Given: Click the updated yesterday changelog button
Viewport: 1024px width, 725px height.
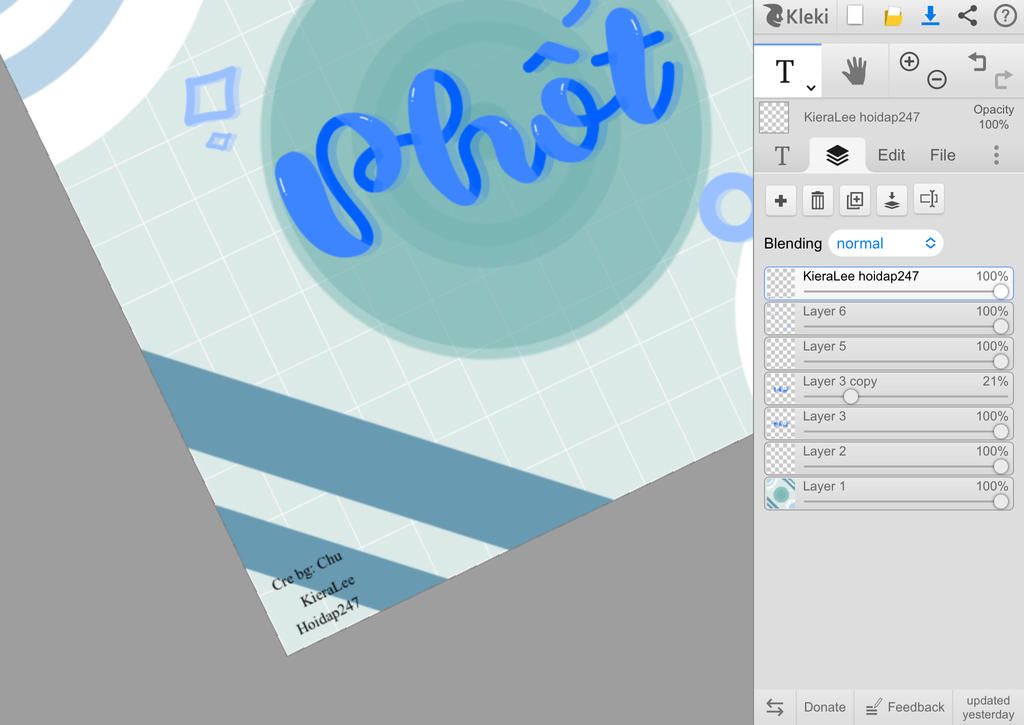Looking at the screenshot, I should click(988, 707).
